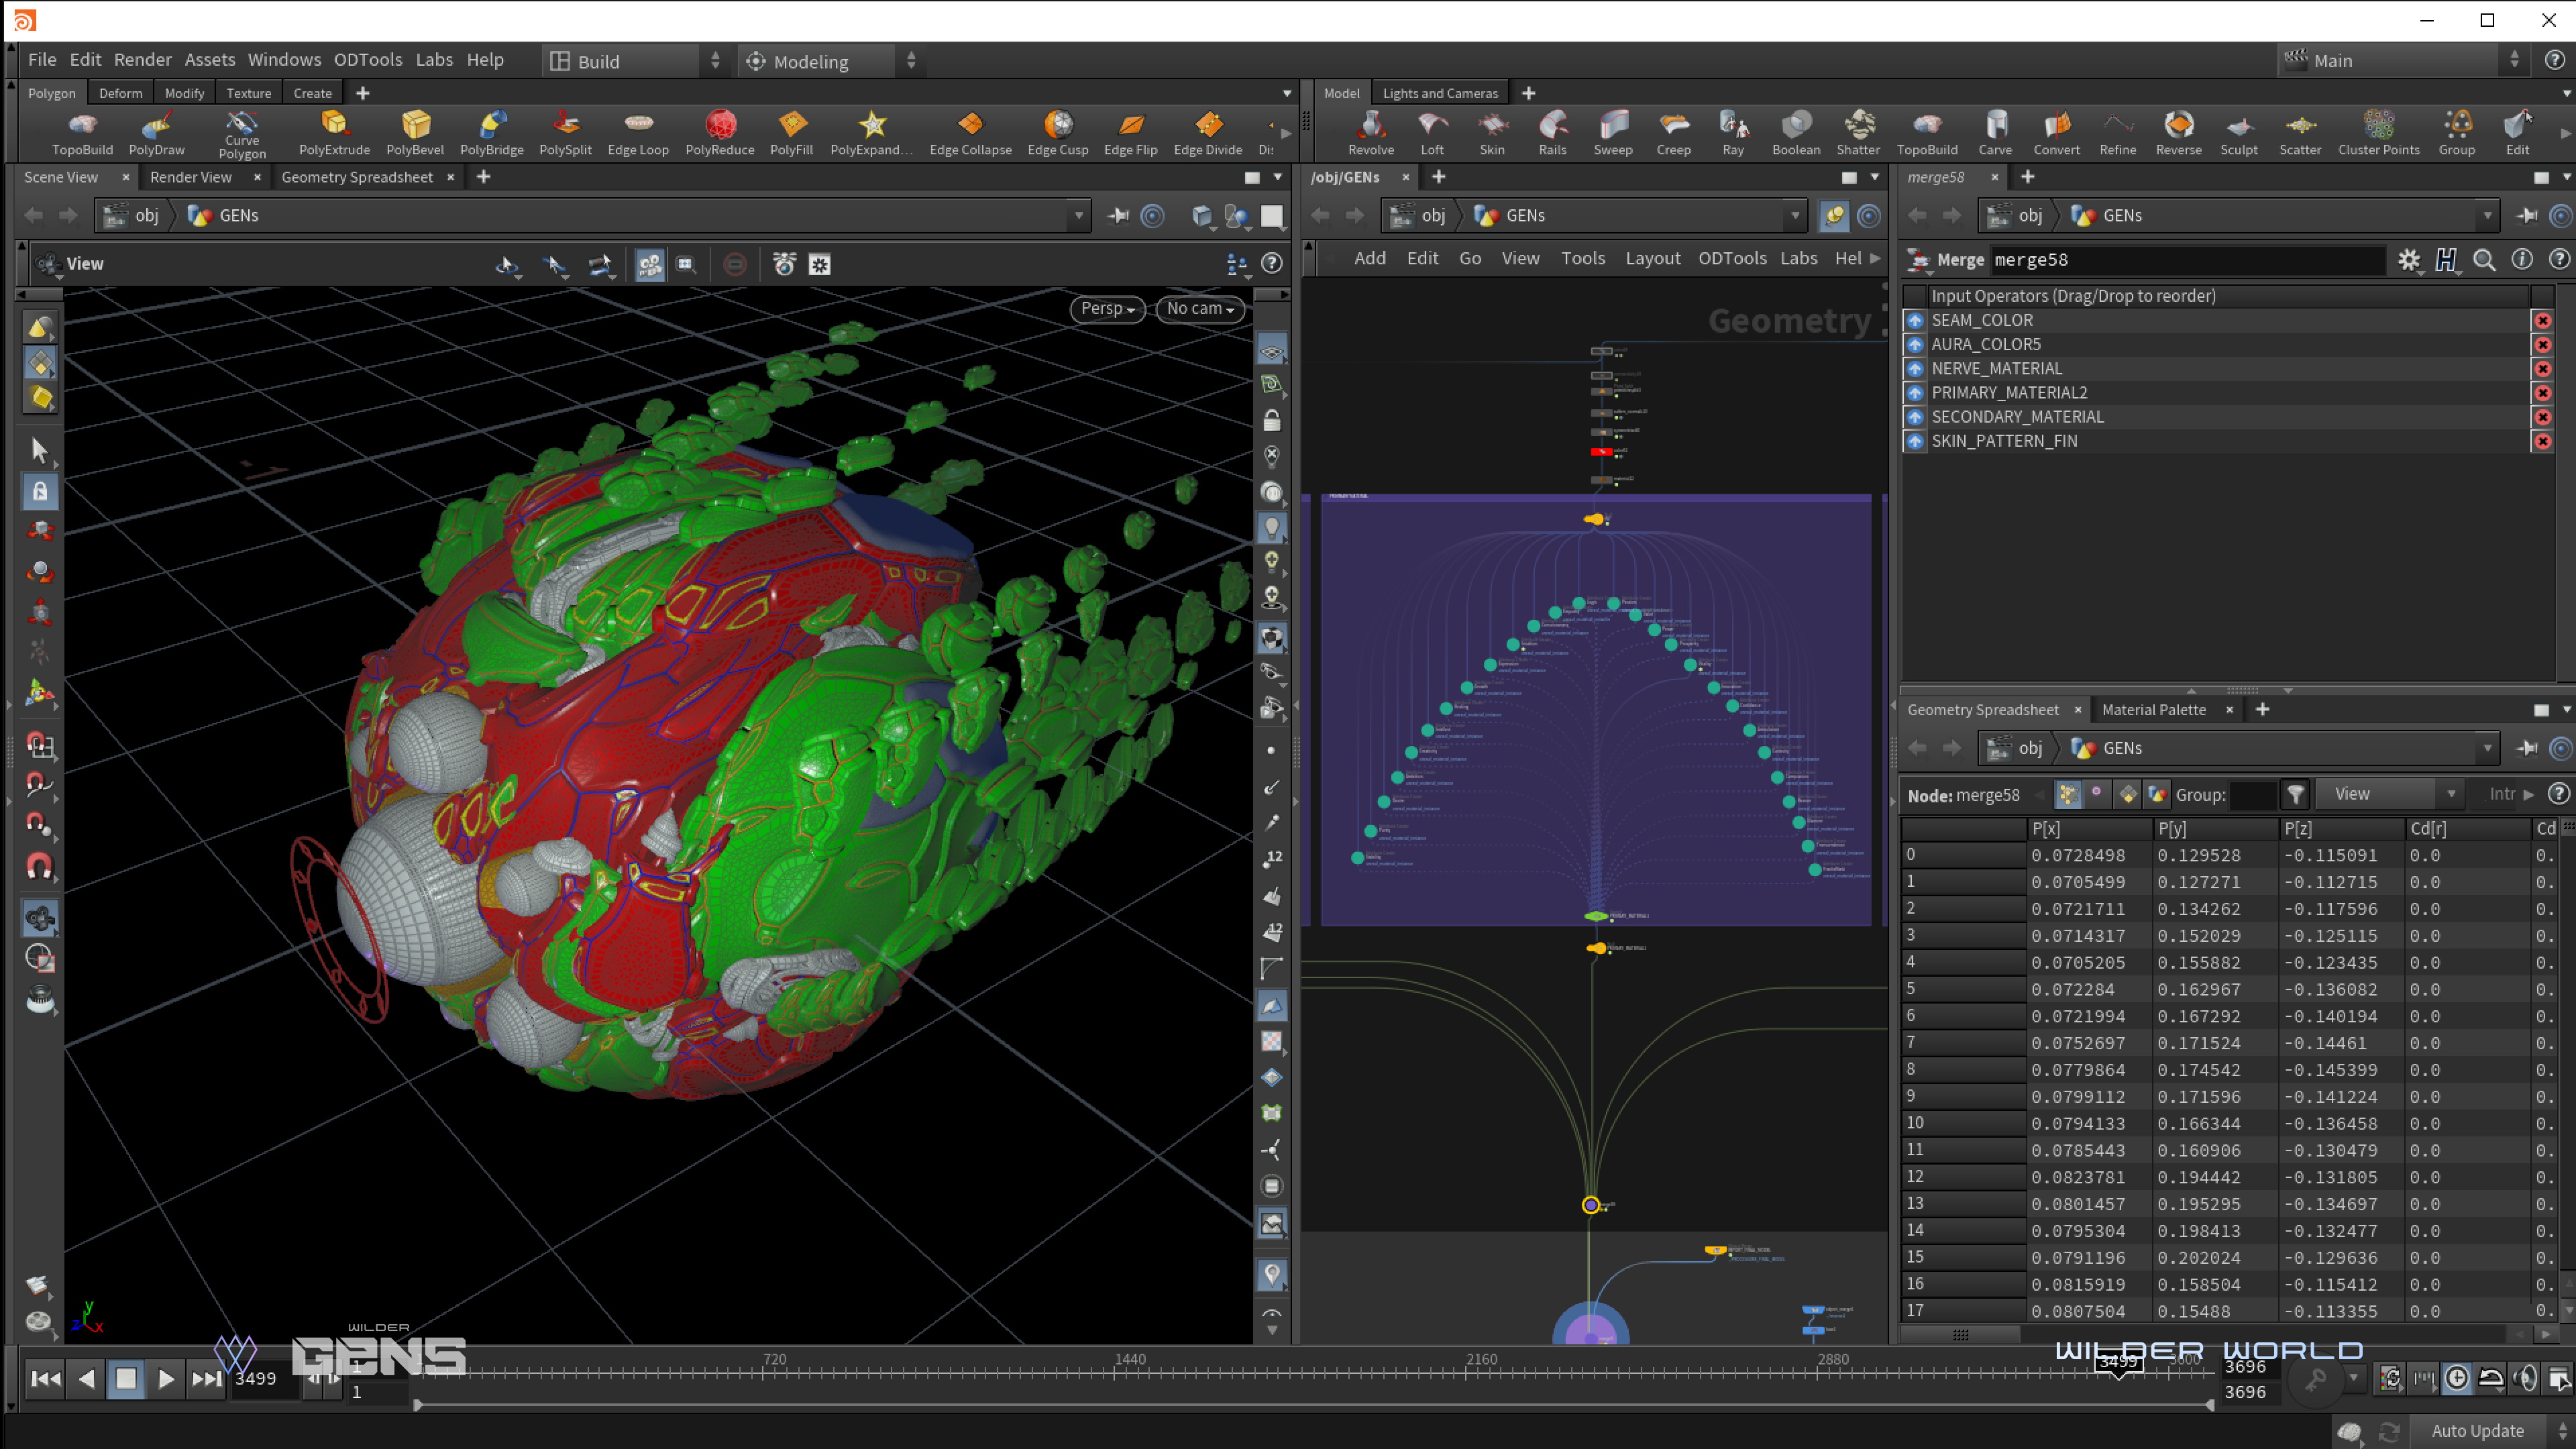Screen dimensions: 2576x1449
Task: Open the Persp viewport dropdown
Action: [1107, 309]
